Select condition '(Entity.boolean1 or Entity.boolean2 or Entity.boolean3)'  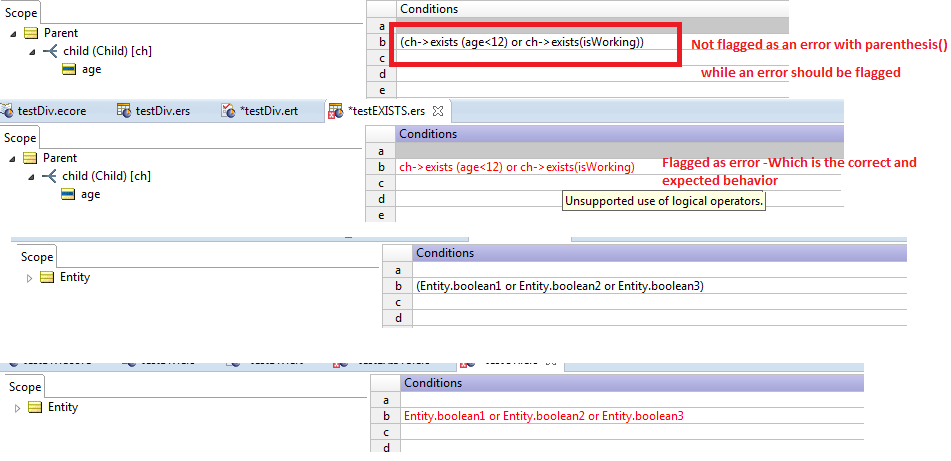(560, 286)
